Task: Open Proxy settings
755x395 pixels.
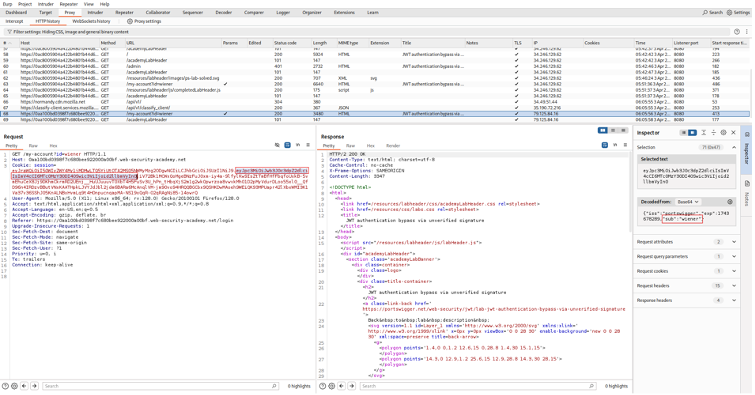Action: (x=144, y=21)
